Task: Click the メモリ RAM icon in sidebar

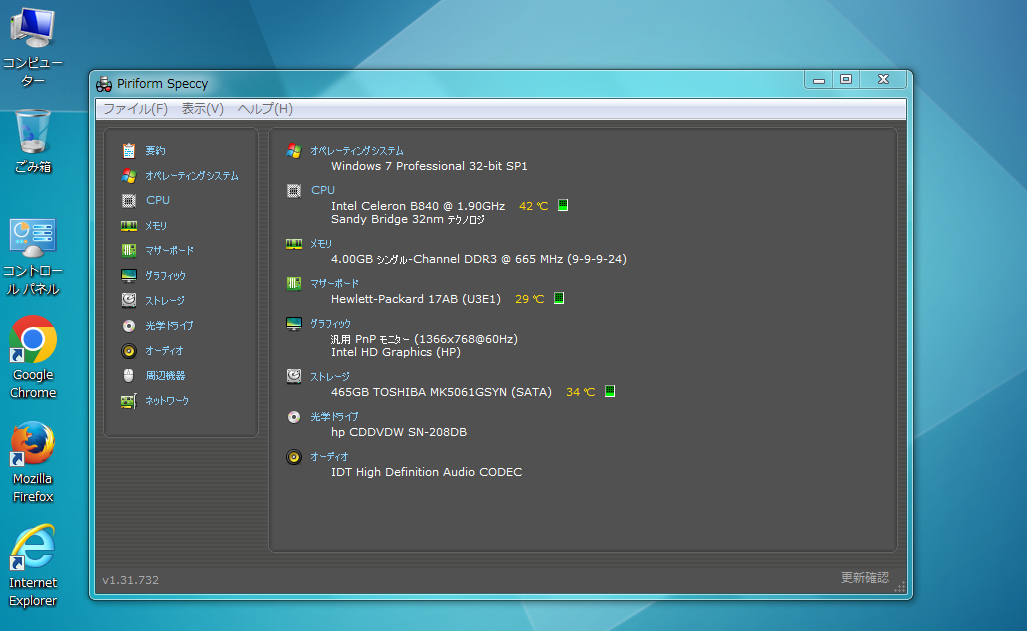Action: click(129, 225)
